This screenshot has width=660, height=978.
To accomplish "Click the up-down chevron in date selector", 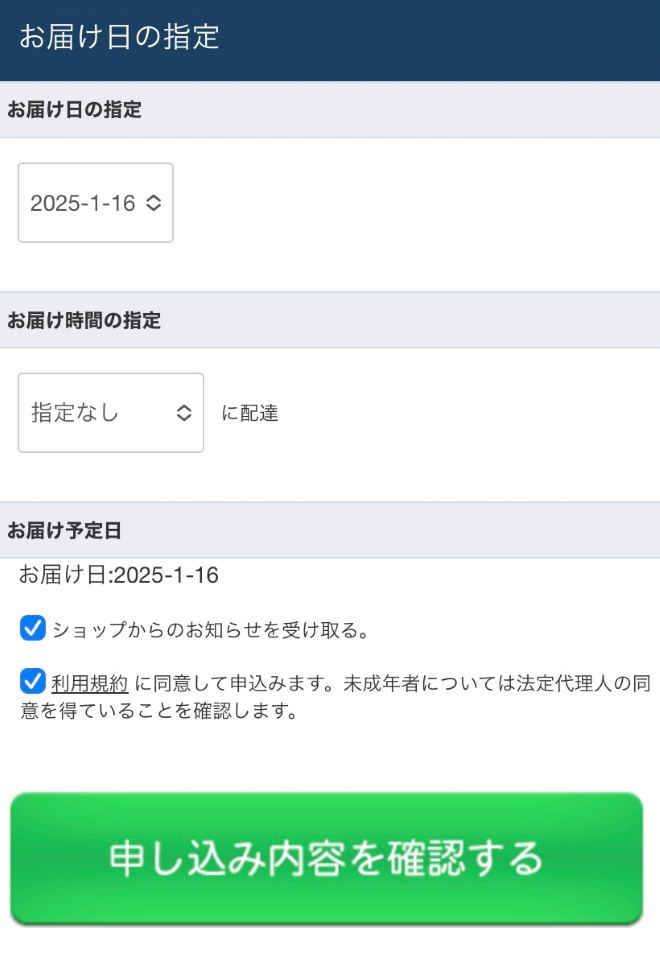I will 153,203.
